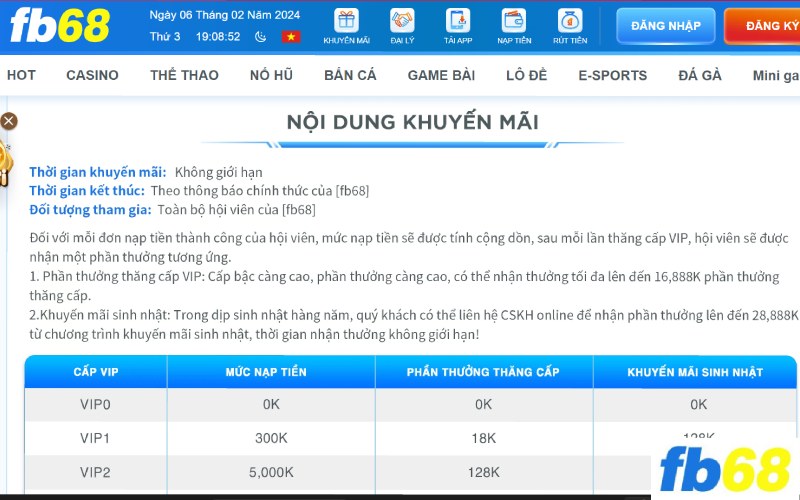
Task: Click the 'Không giới hạn' text
Action: (x=218, y=172)
